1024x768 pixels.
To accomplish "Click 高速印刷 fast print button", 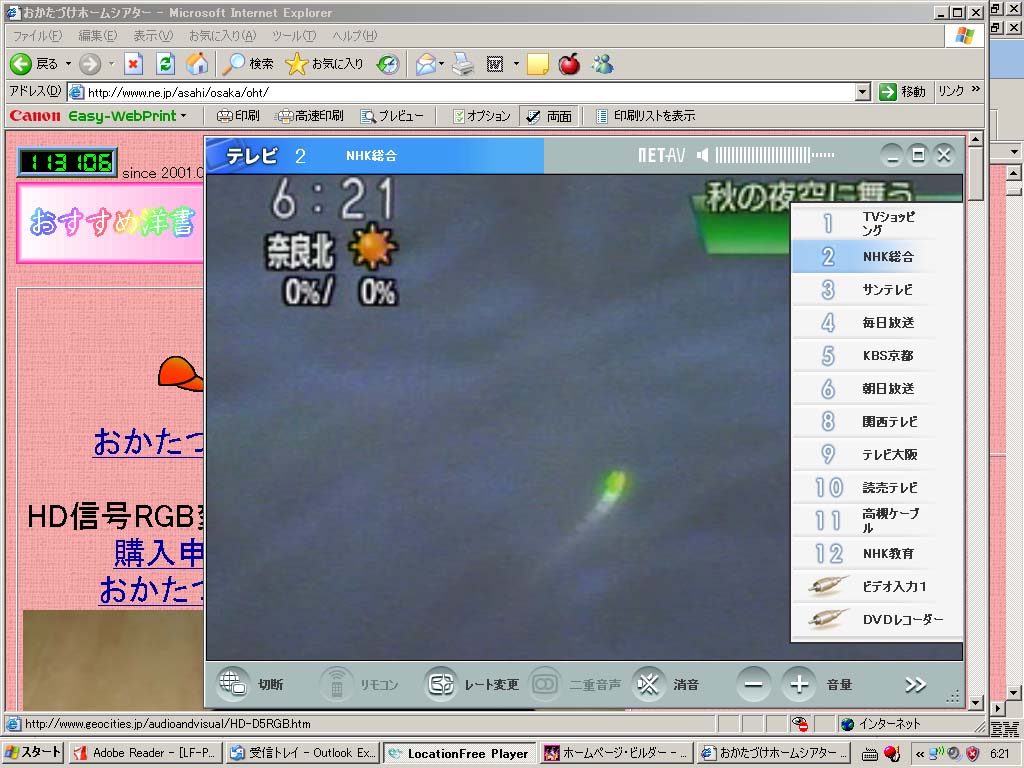I will (x=310, y=116).
